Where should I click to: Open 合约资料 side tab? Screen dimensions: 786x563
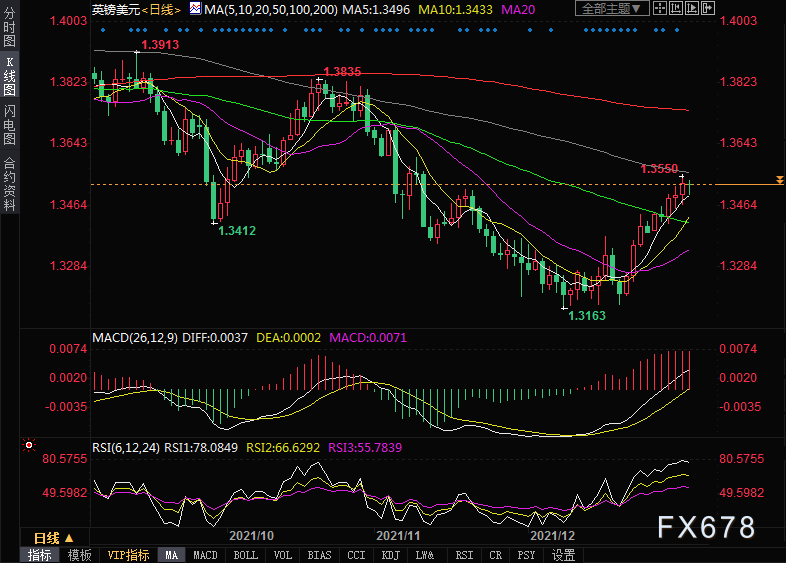[x=9, y=183]
